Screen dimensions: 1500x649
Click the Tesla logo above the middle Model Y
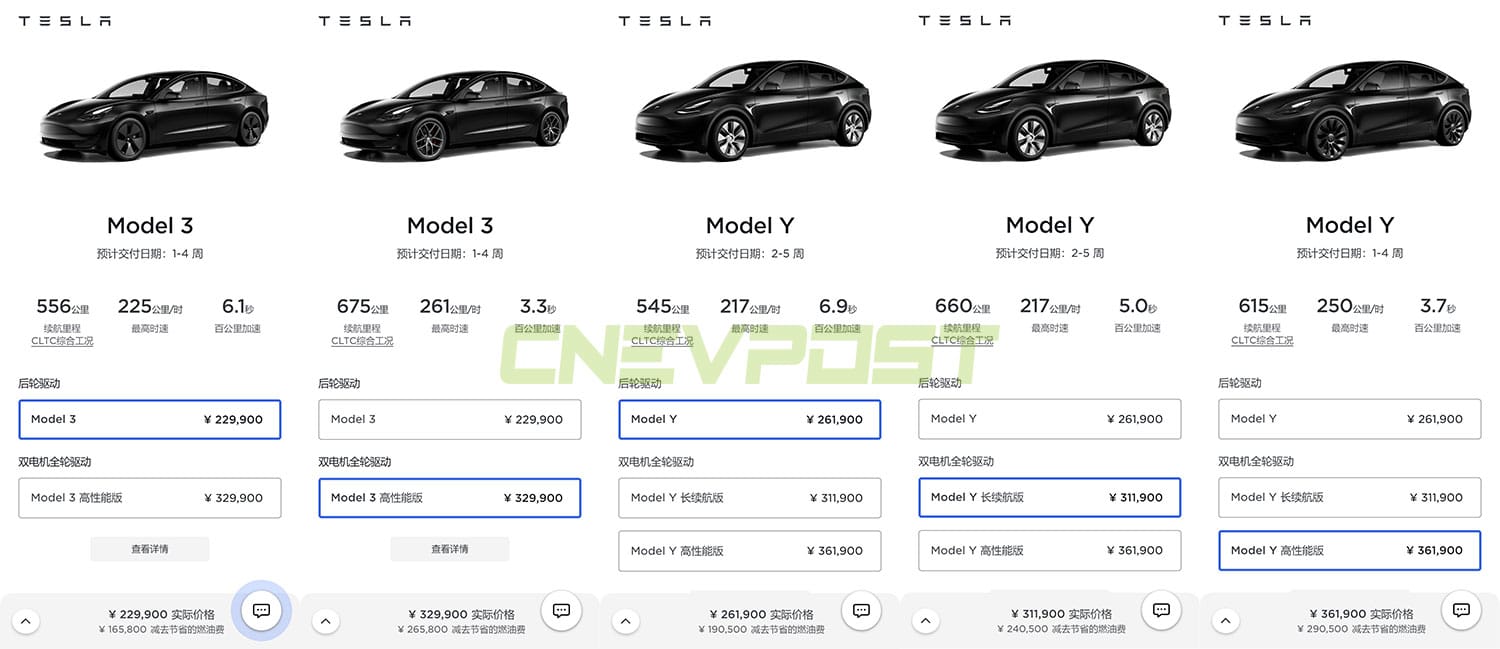pos(664,19)
